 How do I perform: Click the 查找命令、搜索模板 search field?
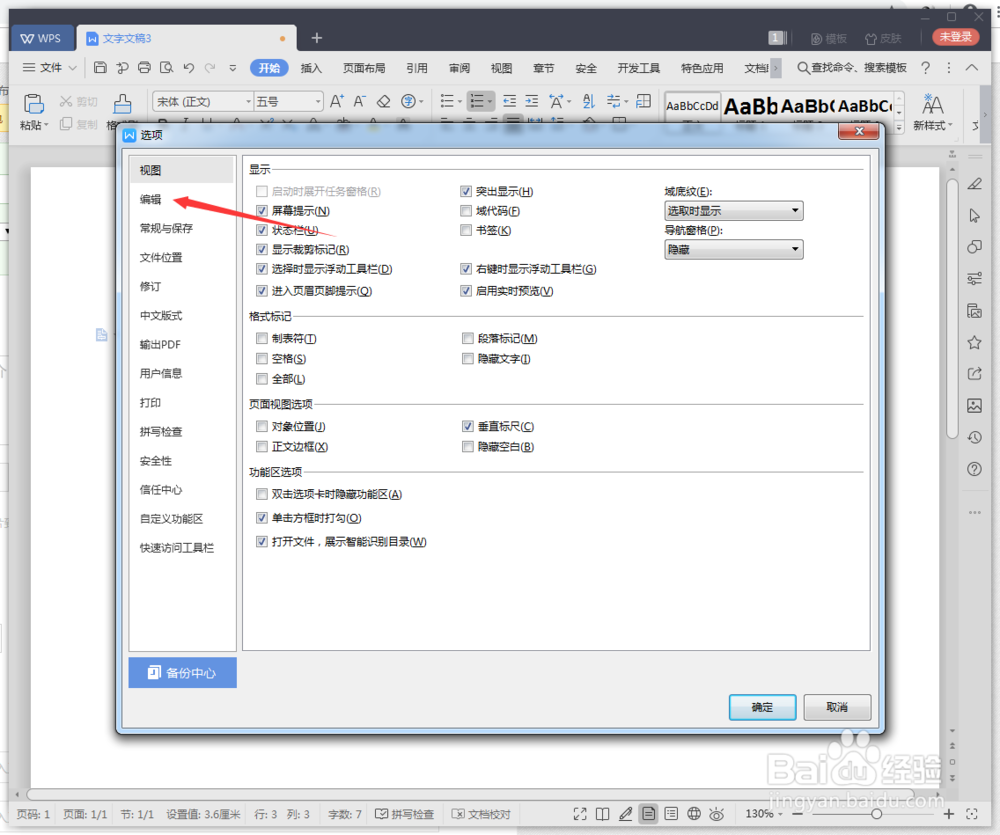[x=852, y=68]
